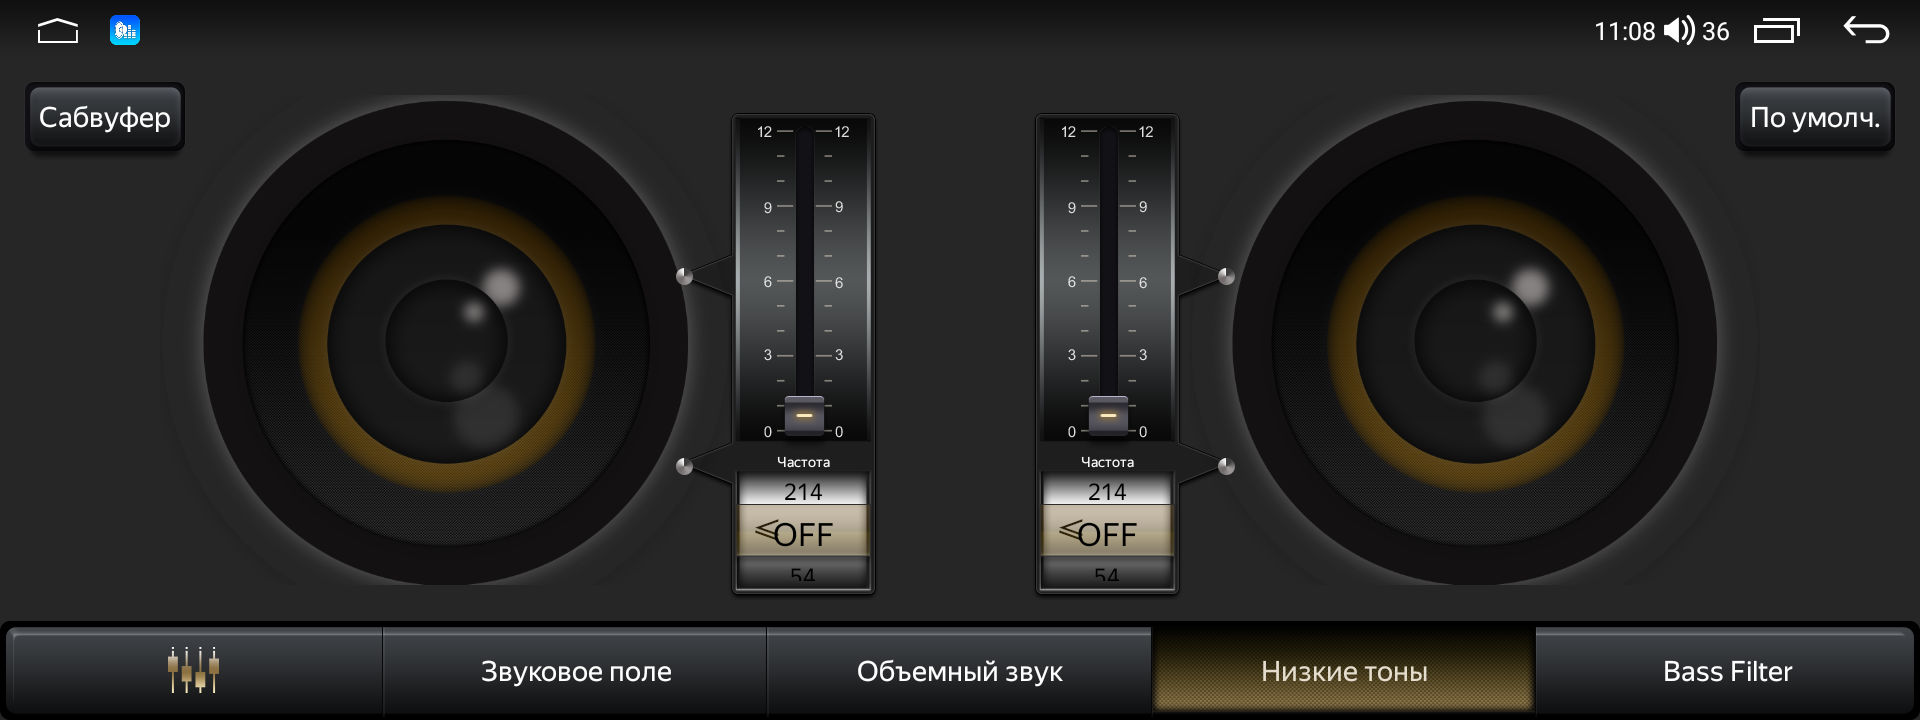Tap the left speaker cone
Image resolution: width=1920 pixels, height=720 pixels.
click(x=446, y=341)
